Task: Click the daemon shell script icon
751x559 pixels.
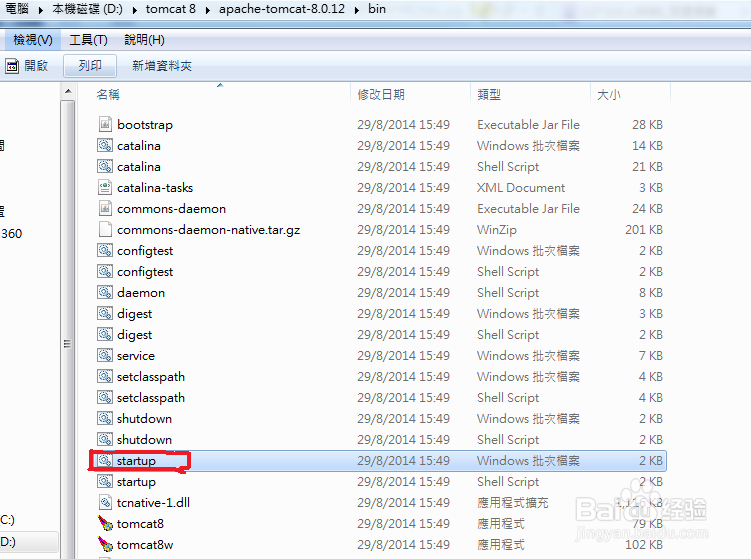Action: 105,292
